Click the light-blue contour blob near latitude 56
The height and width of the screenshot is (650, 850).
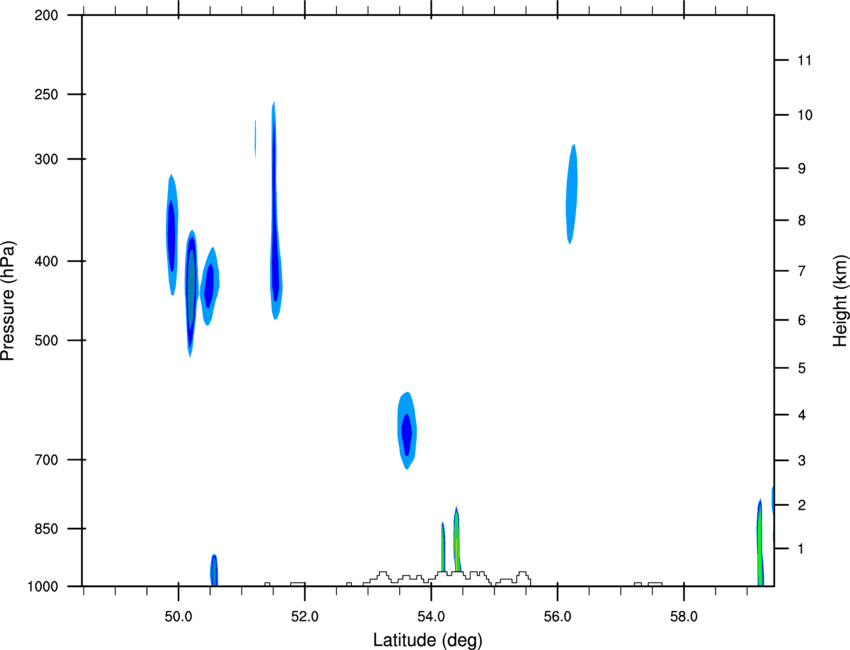tap(572, 194)
